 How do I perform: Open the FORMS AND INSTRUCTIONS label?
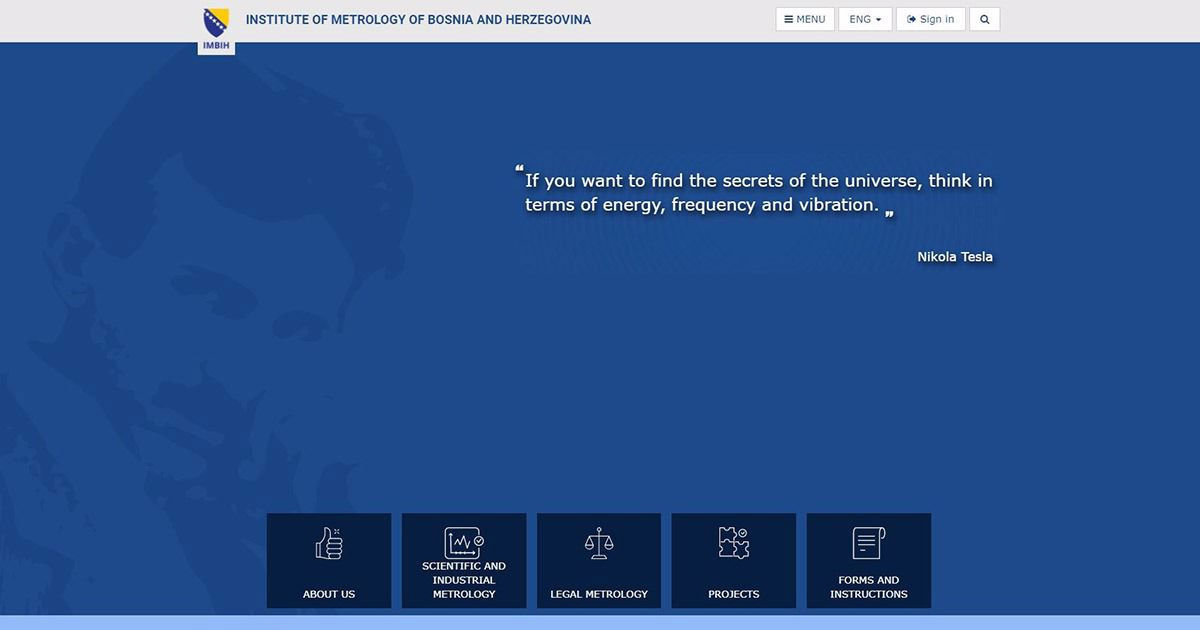[868, 587]
